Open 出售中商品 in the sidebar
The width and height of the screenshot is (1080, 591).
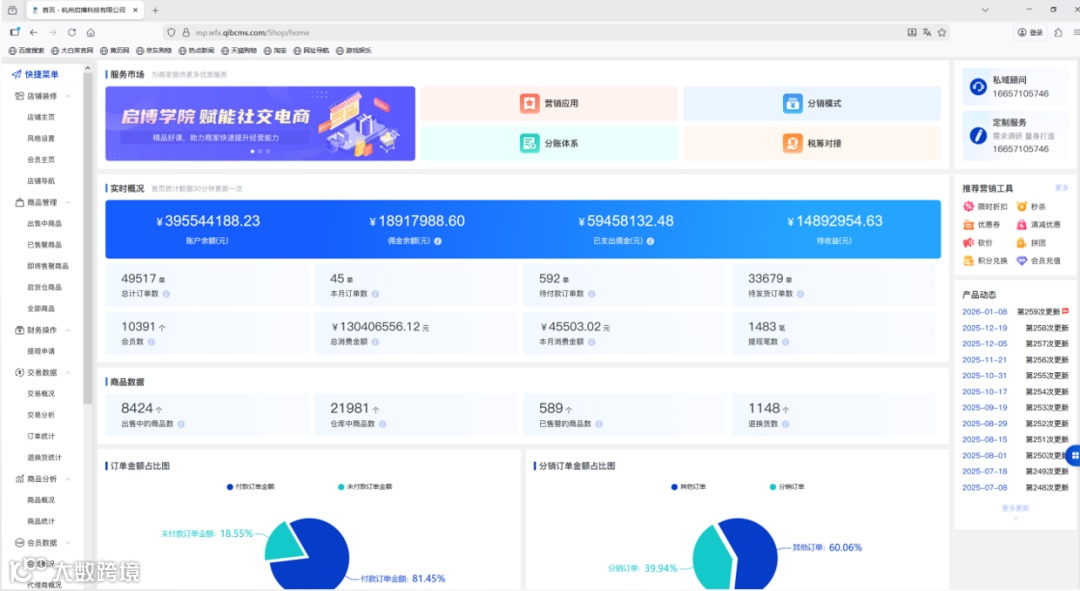point(44,223)
